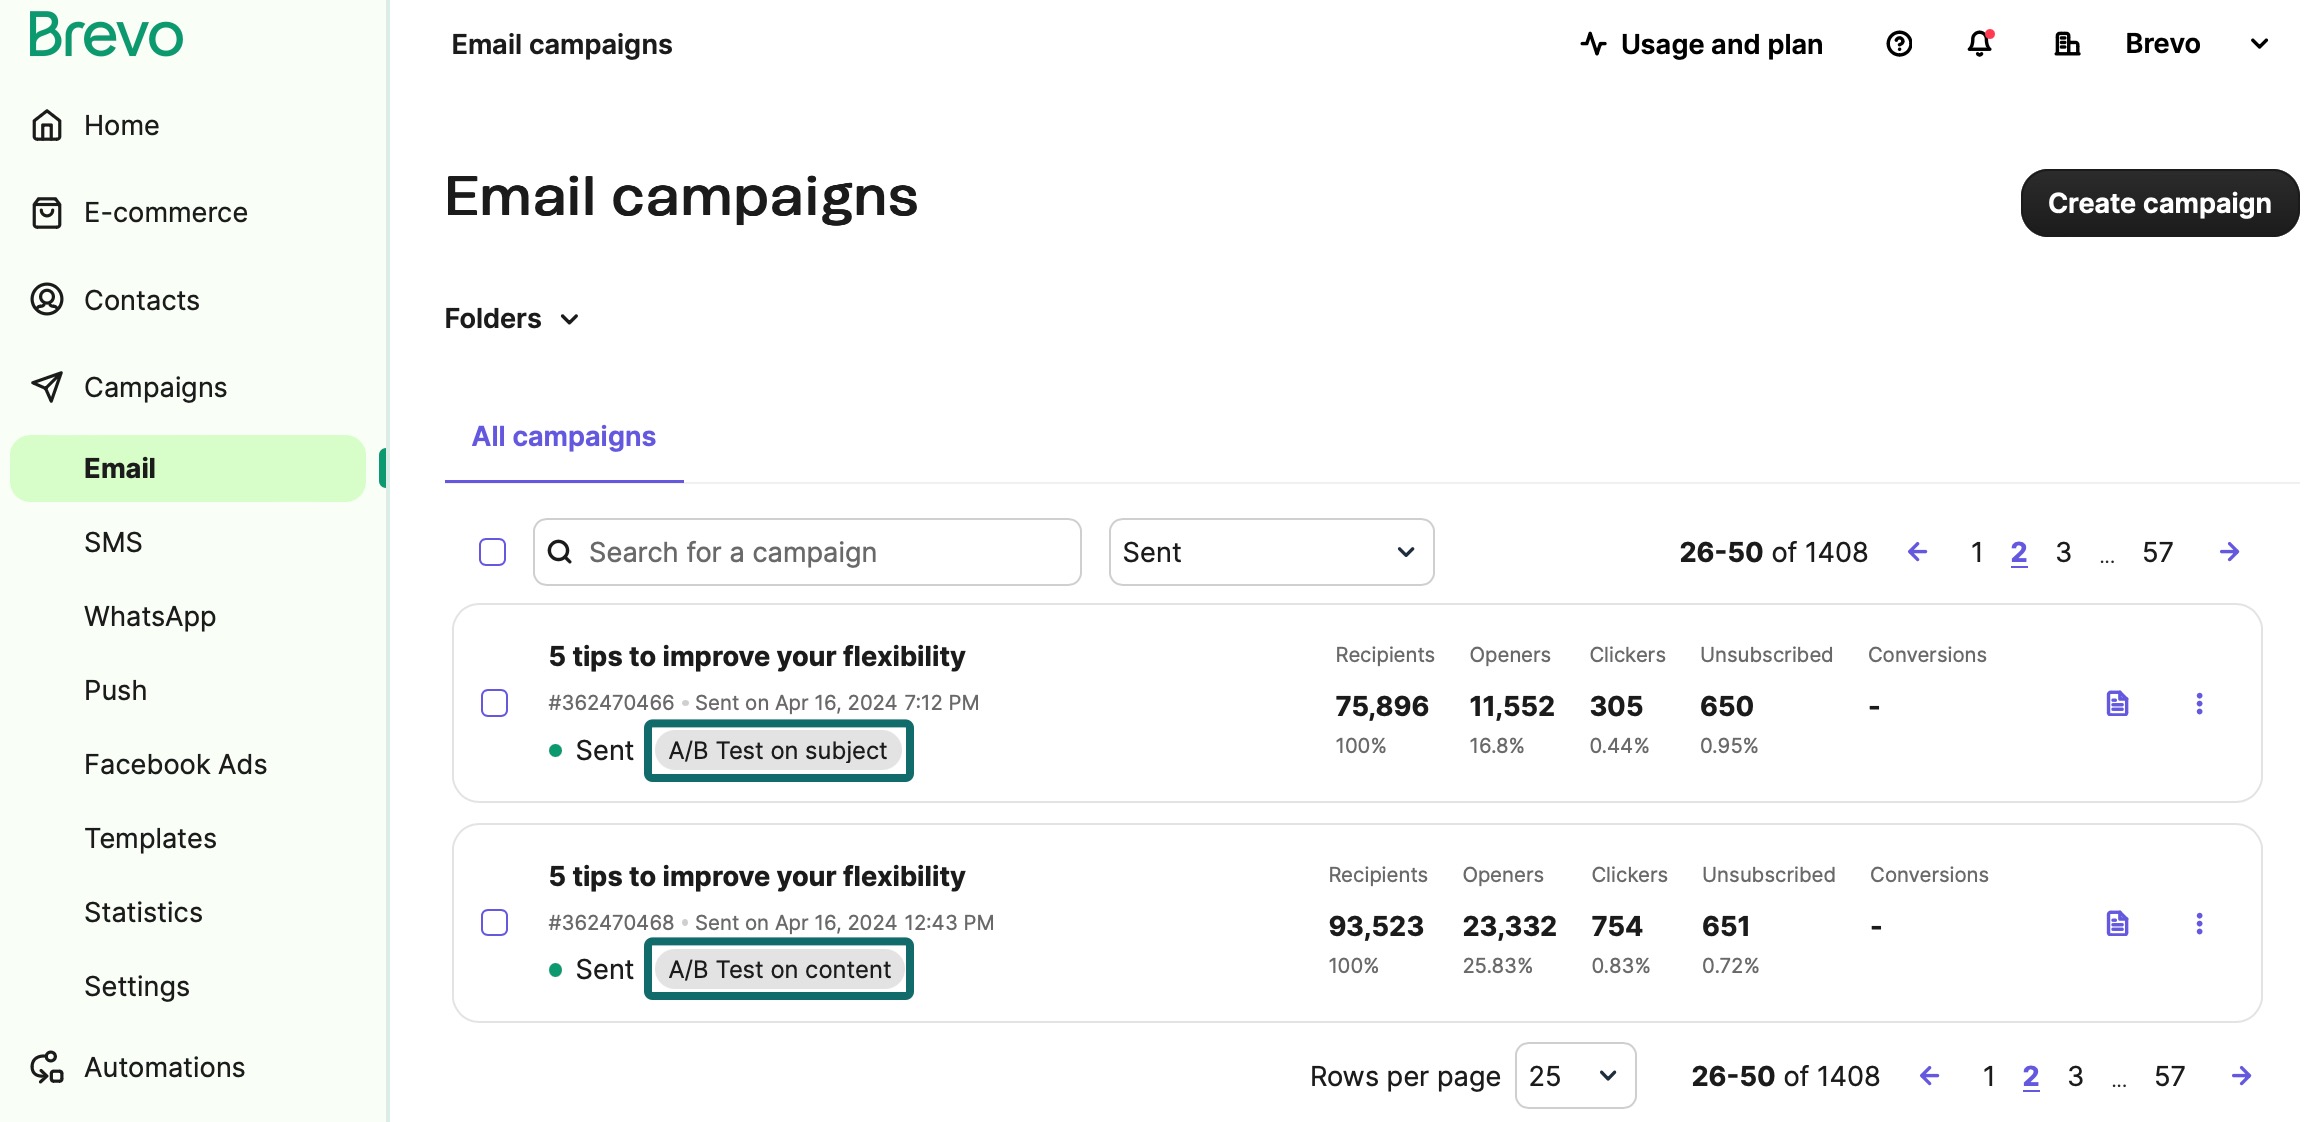Check the select-all campaigns checkbox
The image size is (2316, 1122).
click(x=492, y=551)
